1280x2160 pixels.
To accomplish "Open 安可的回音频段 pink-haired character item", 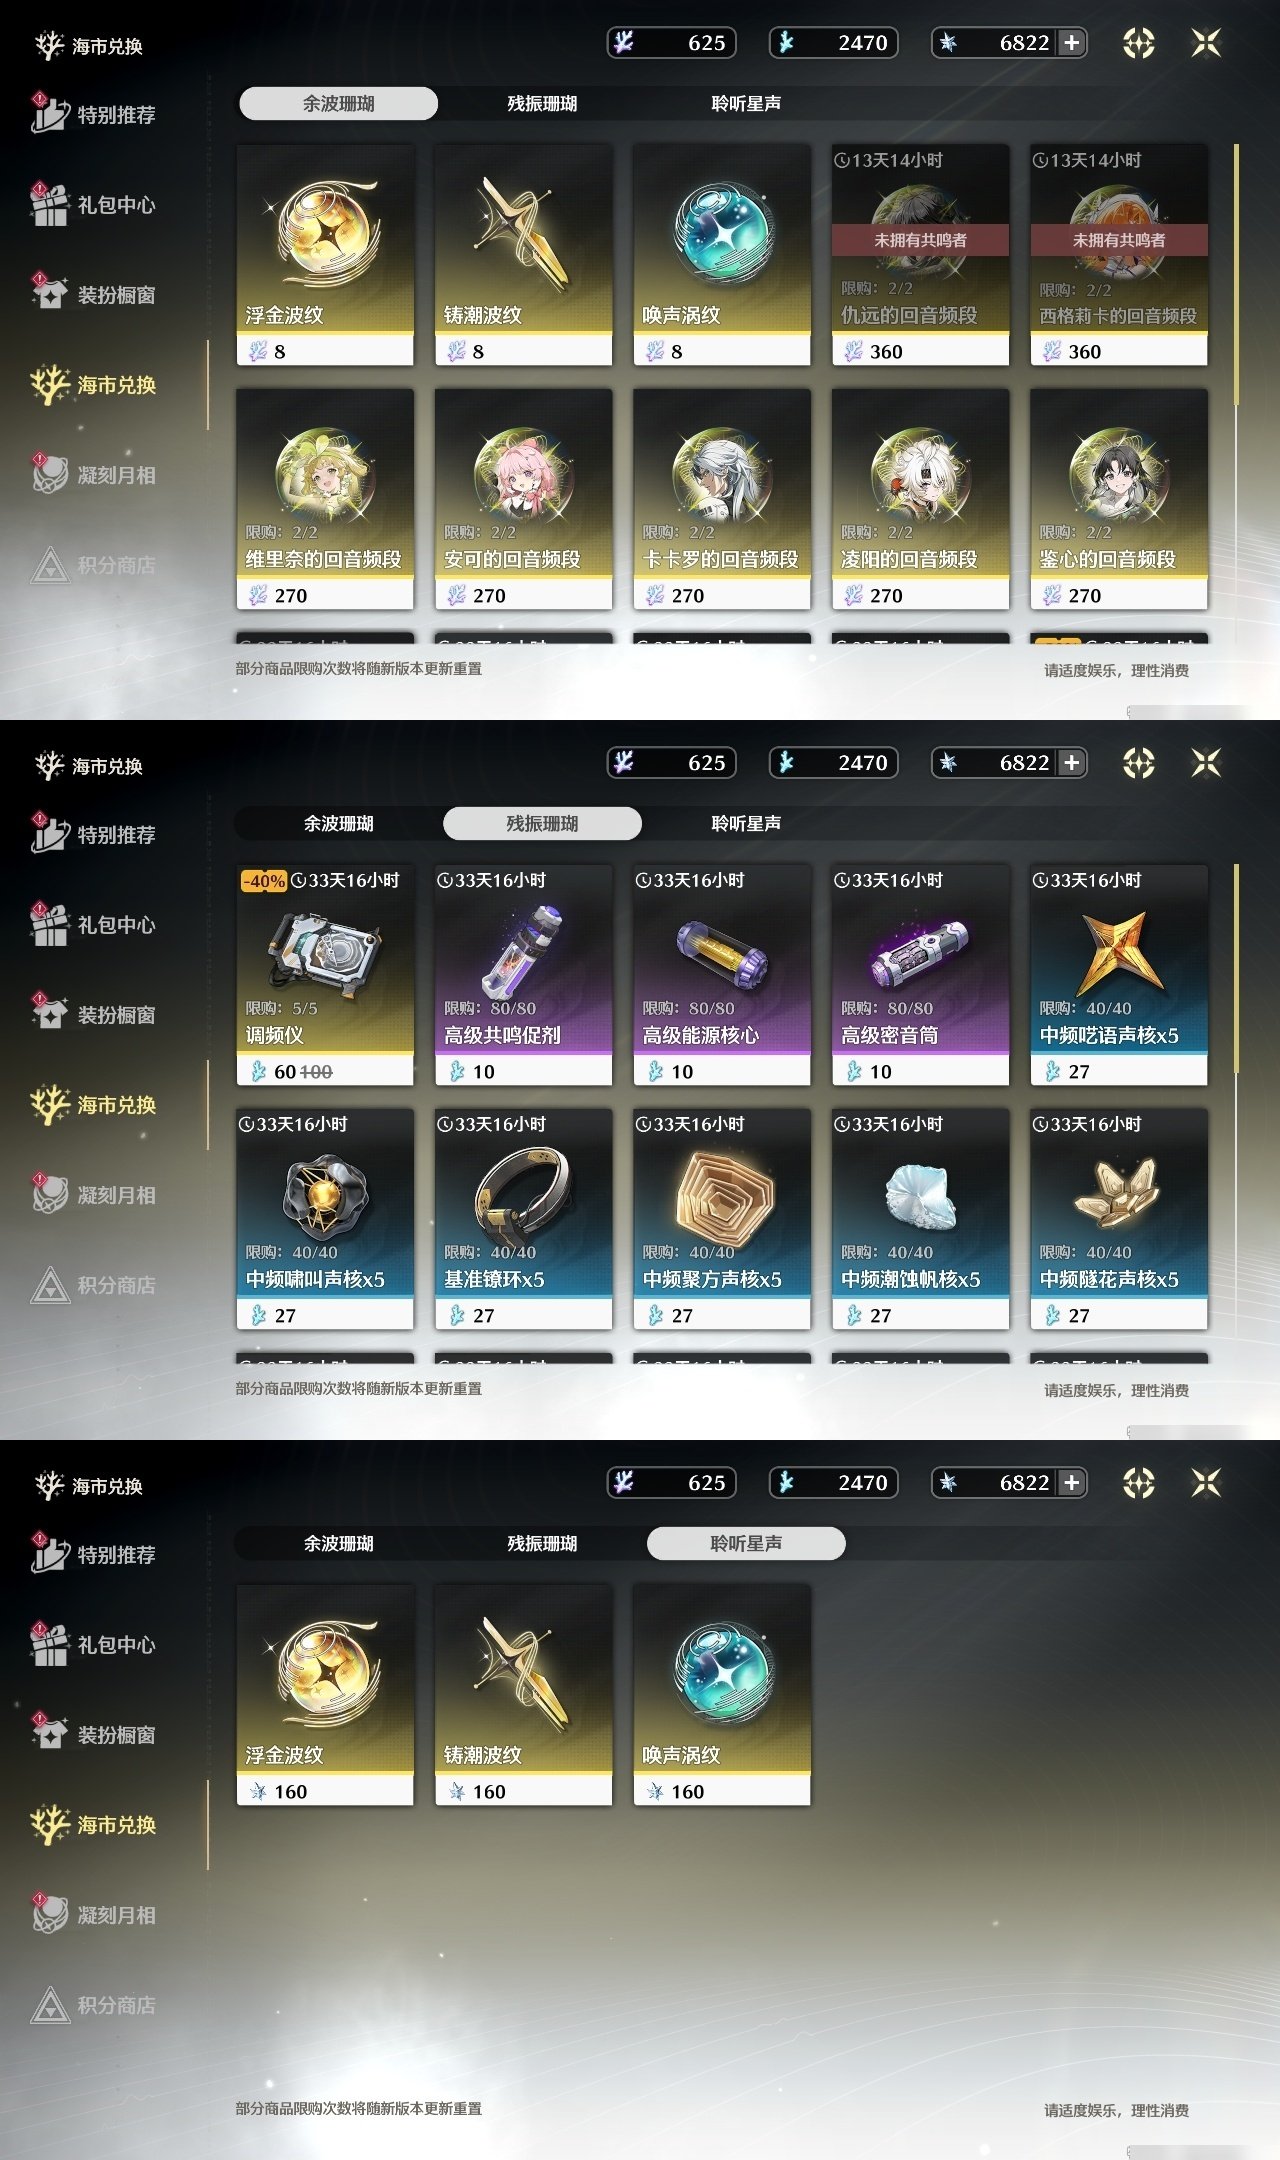I will [523, 499].
